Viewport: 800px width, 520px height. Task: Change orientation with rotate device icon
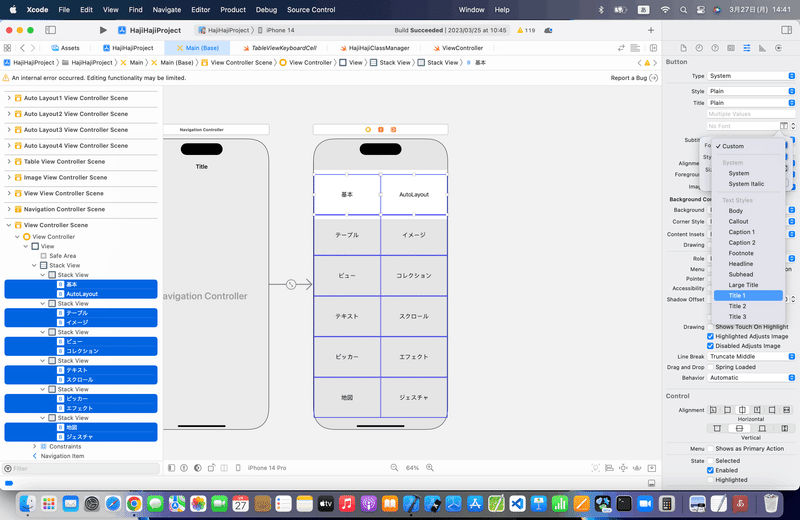tap(211, 467)
